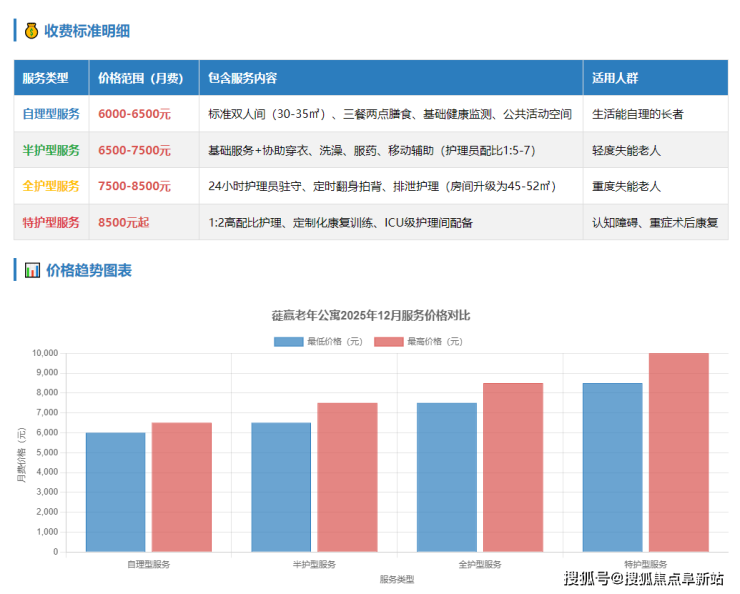
Task: Click the 搜狐号@搜狐焦点阜新站 watermark
Action: [643, 578]
